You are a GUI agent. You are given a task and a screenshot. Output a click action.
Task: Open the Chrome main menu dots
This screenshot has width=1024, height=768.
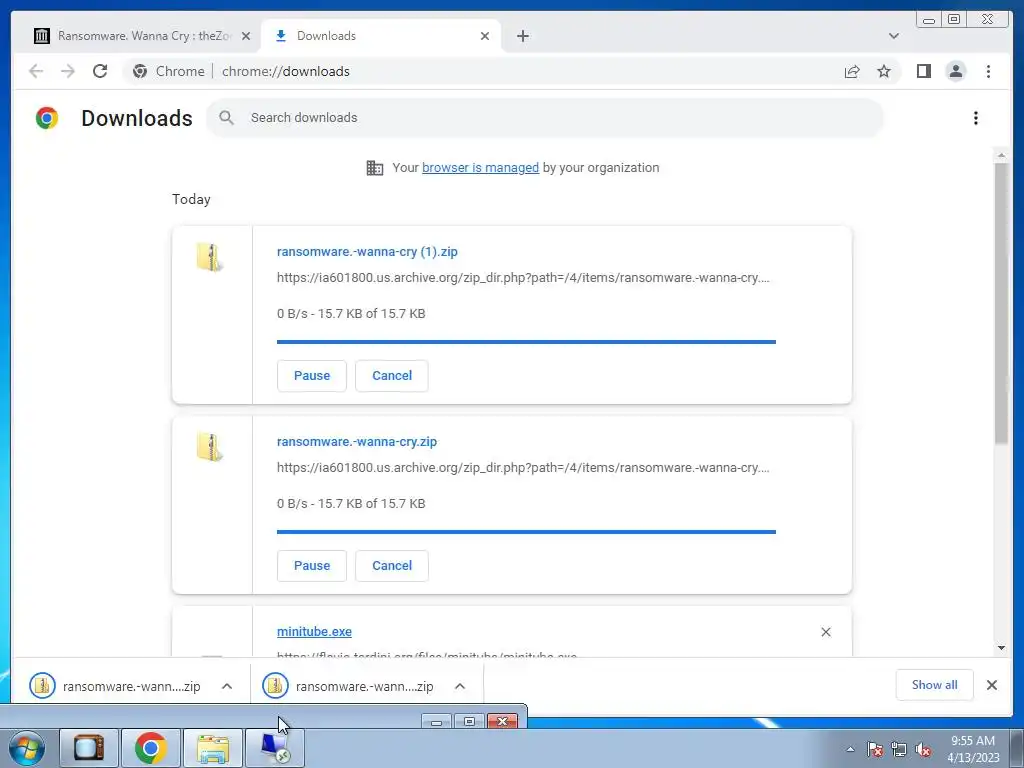pyautogui.click(x=988, y=71)
